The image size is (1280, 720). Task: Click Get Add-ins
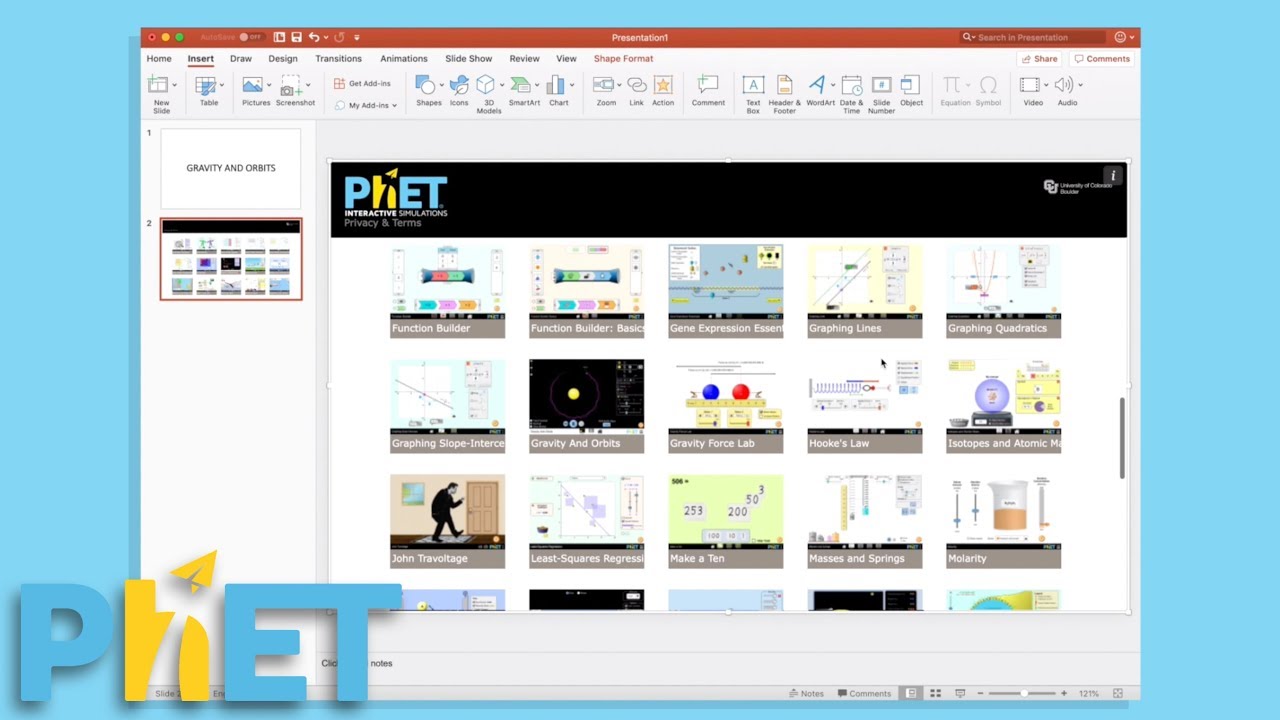[362, 84]
